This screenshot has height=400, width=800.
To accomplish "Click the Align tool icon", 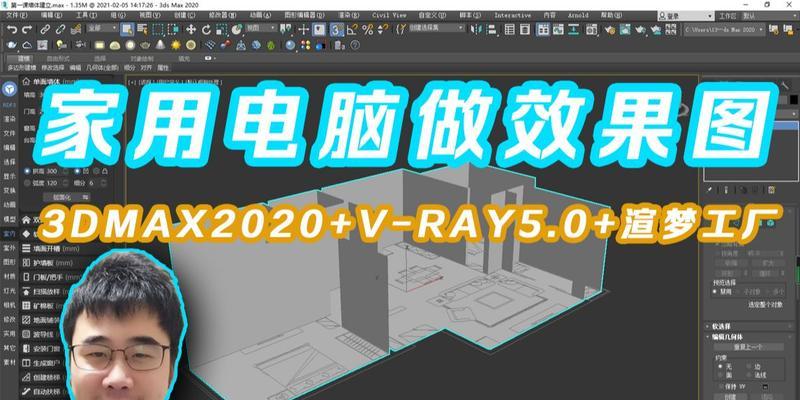I will tap(492, 30).
